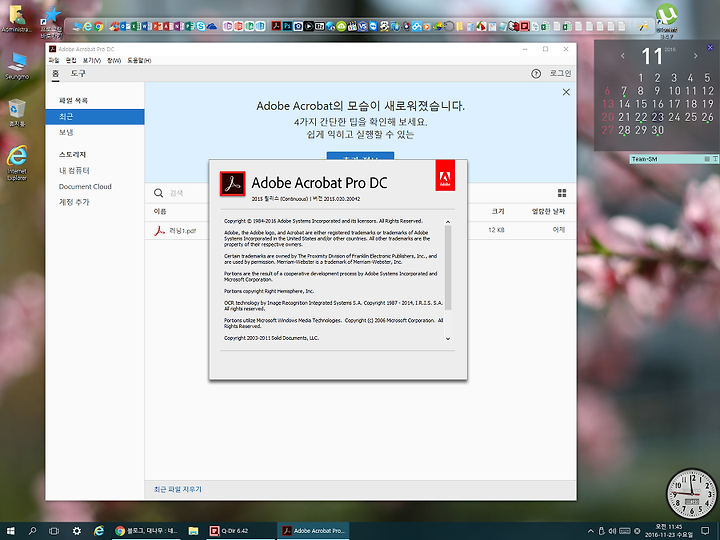Click the red Adobe logo badge

pyautogui.click(x=445, y=175)
